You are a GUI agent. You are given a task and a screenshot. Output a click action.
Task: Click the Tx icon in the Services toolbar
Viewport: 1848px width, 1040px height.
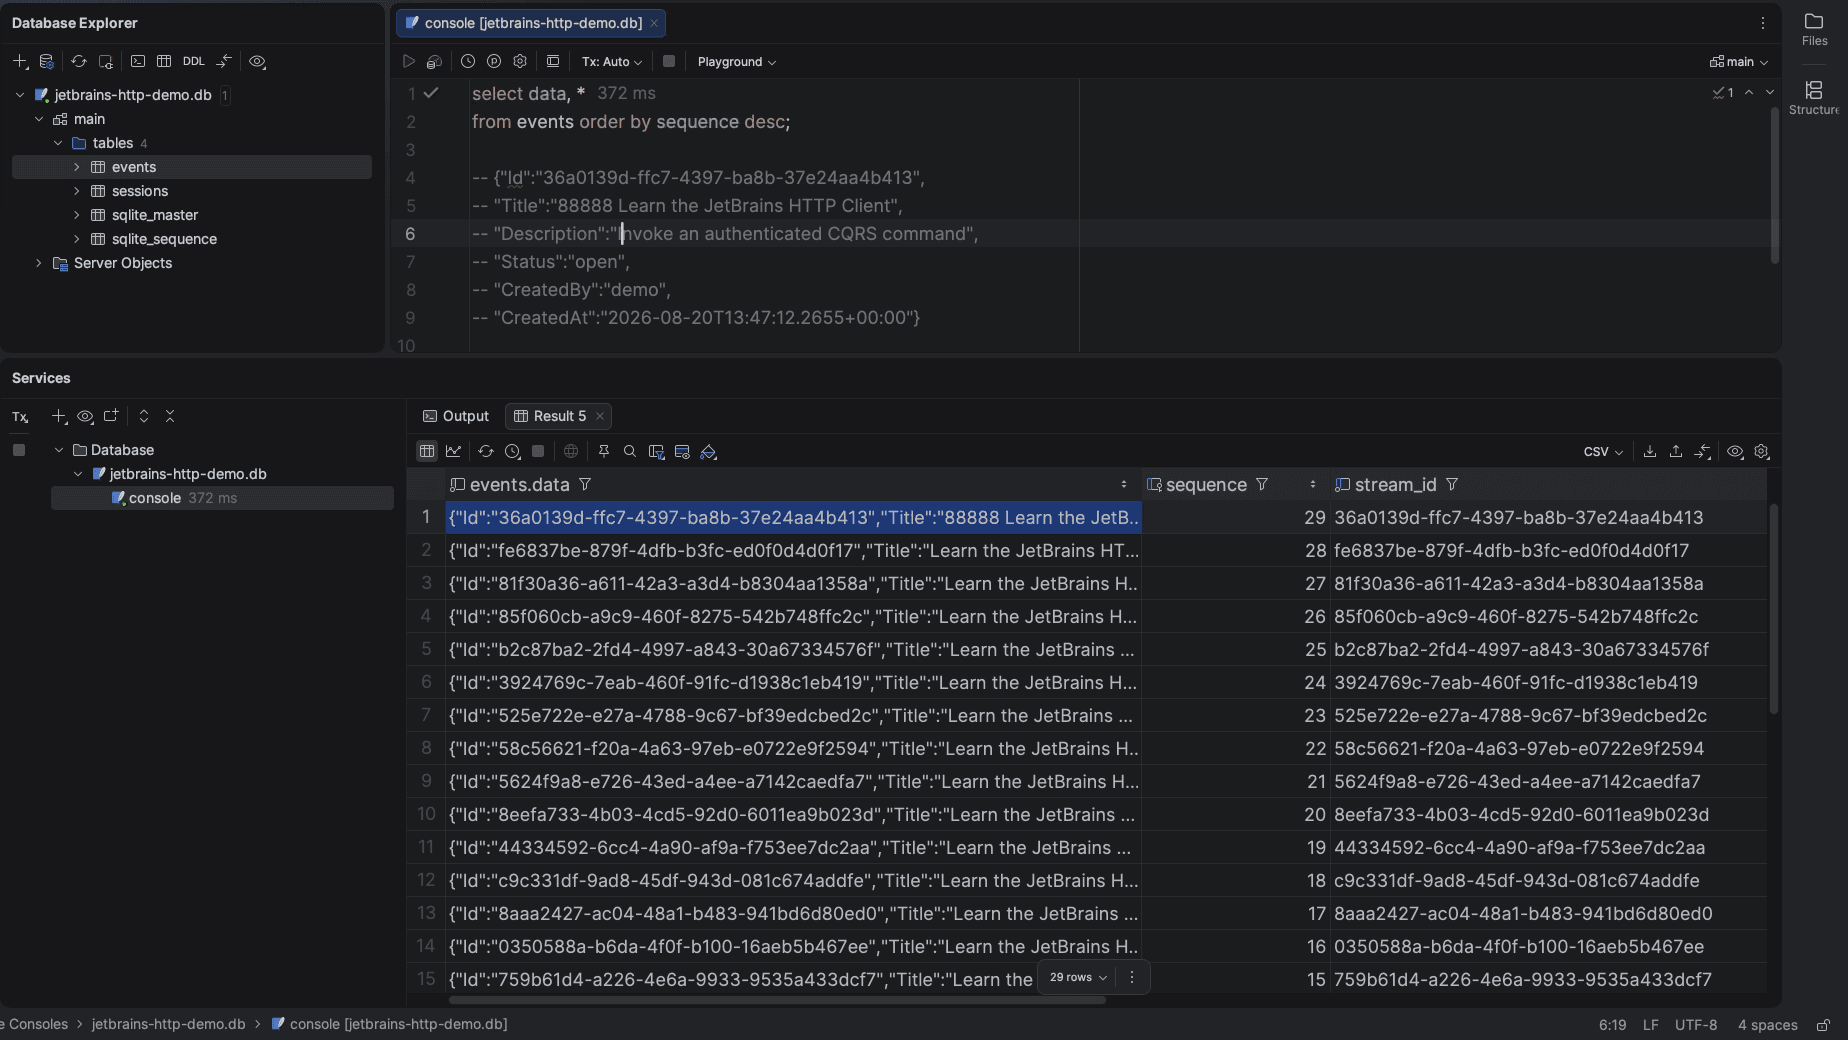click(20, 417)
